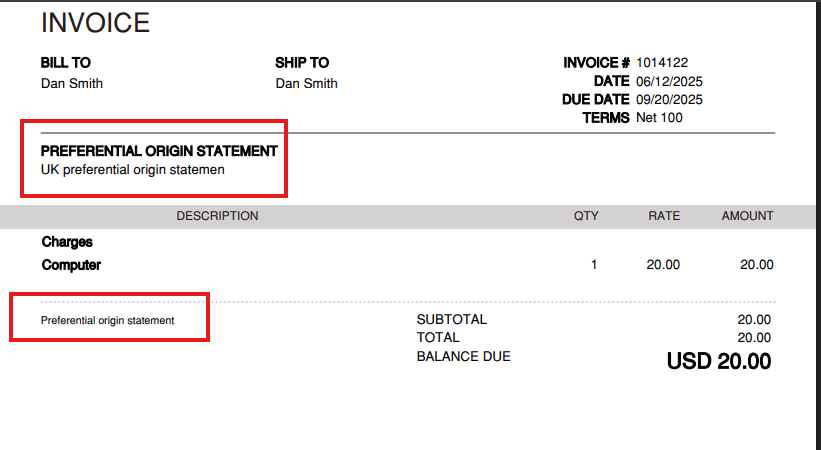Viewport: 821px width, 450px height.
Task: Click the QTY column header
Action: click(x=586, y=216)
